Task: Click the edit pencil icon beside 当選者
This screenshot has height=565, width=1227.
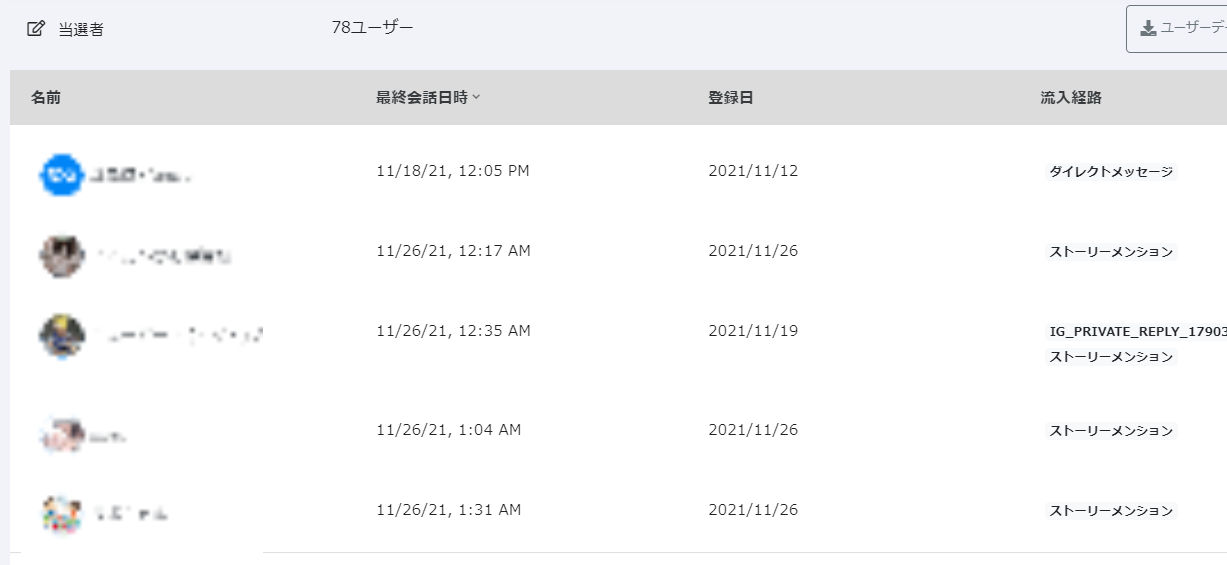Action: (36, 29)
